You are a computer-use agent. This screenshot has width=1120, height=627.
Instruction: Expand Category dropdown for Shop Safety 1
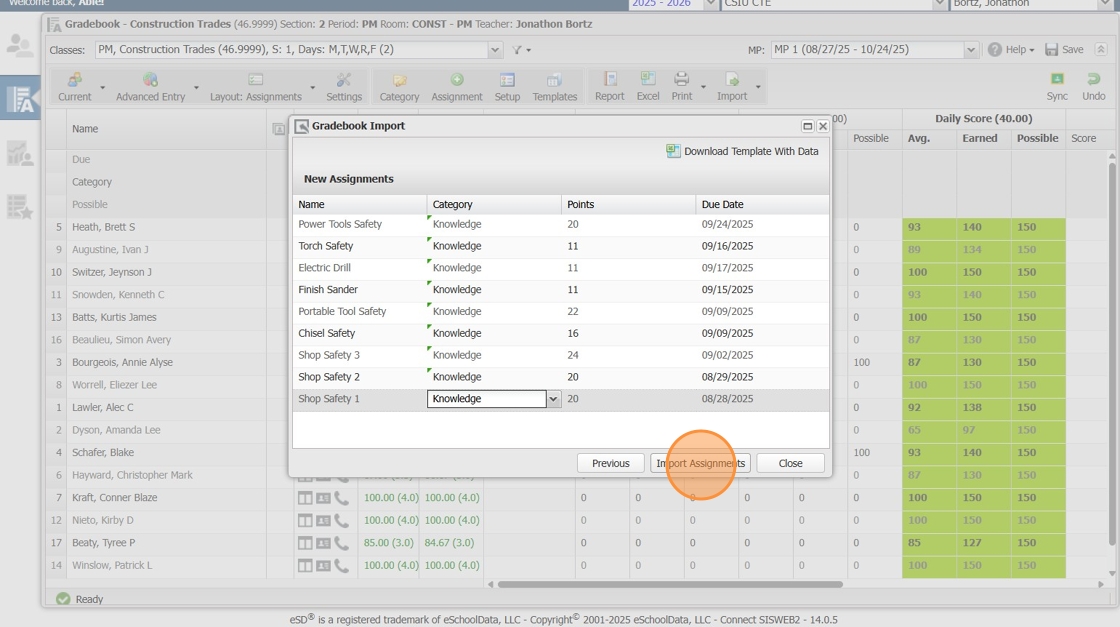point(553,399)
